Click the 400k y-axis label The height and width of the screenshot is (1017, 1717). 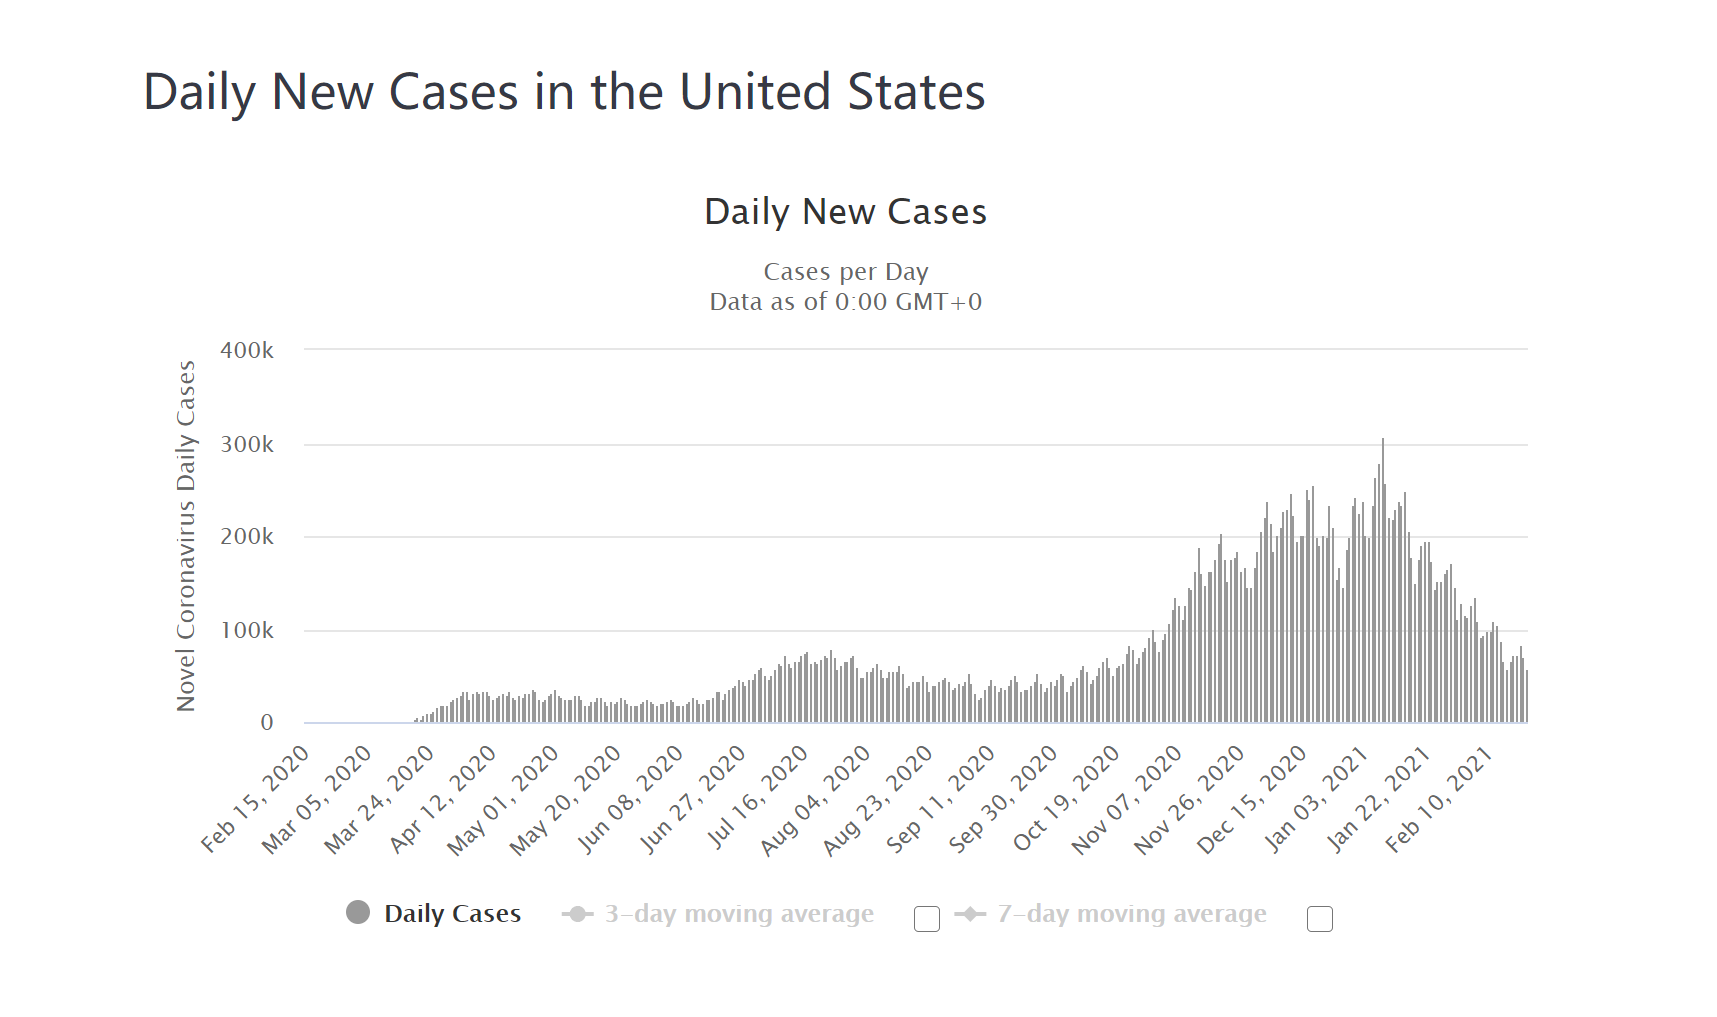pyautogui.click(x=247, y=351)
